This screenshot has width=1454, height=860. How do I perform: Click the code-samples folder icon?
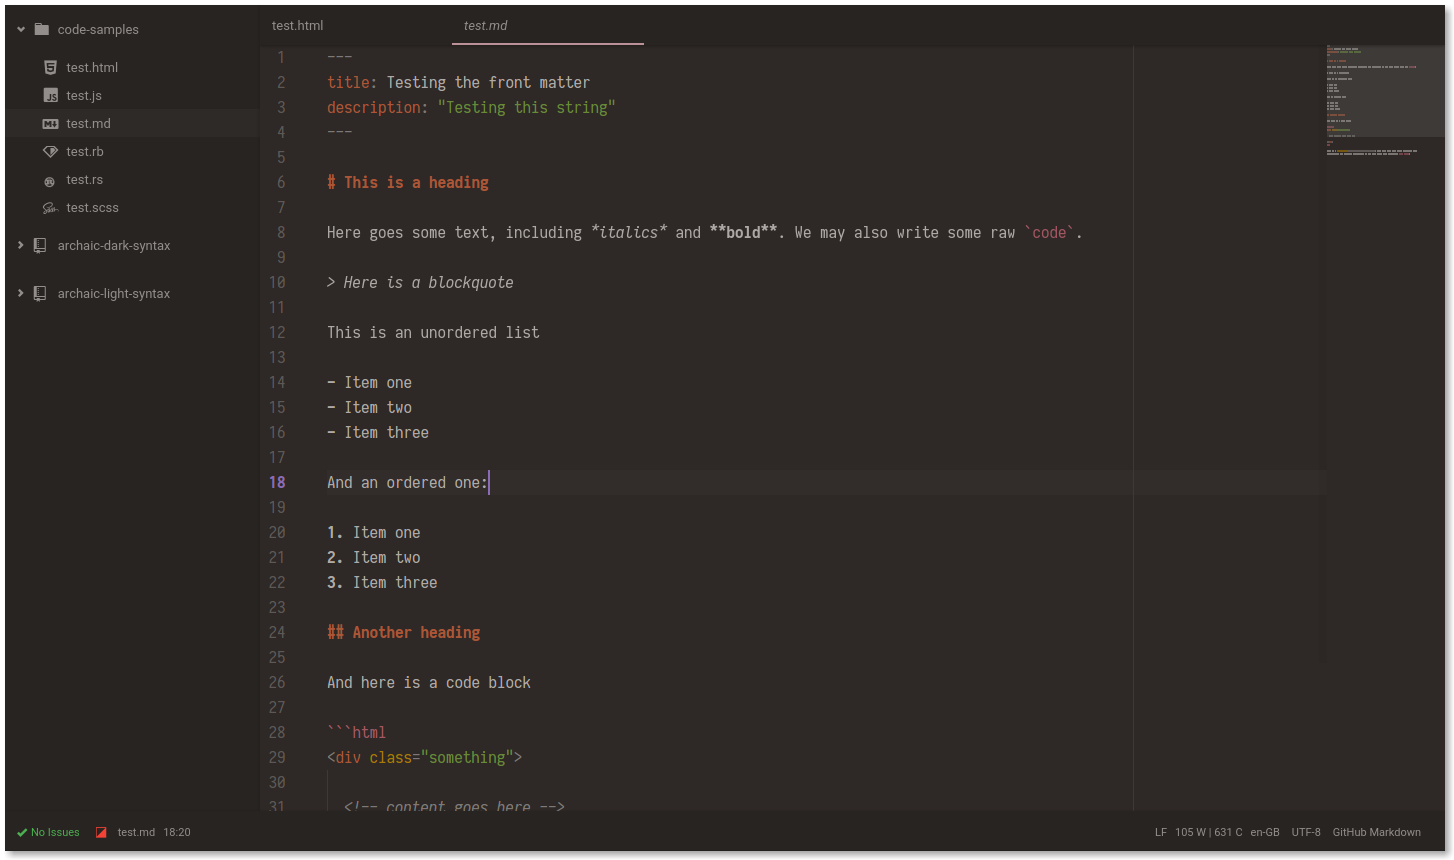coord(41,29)
